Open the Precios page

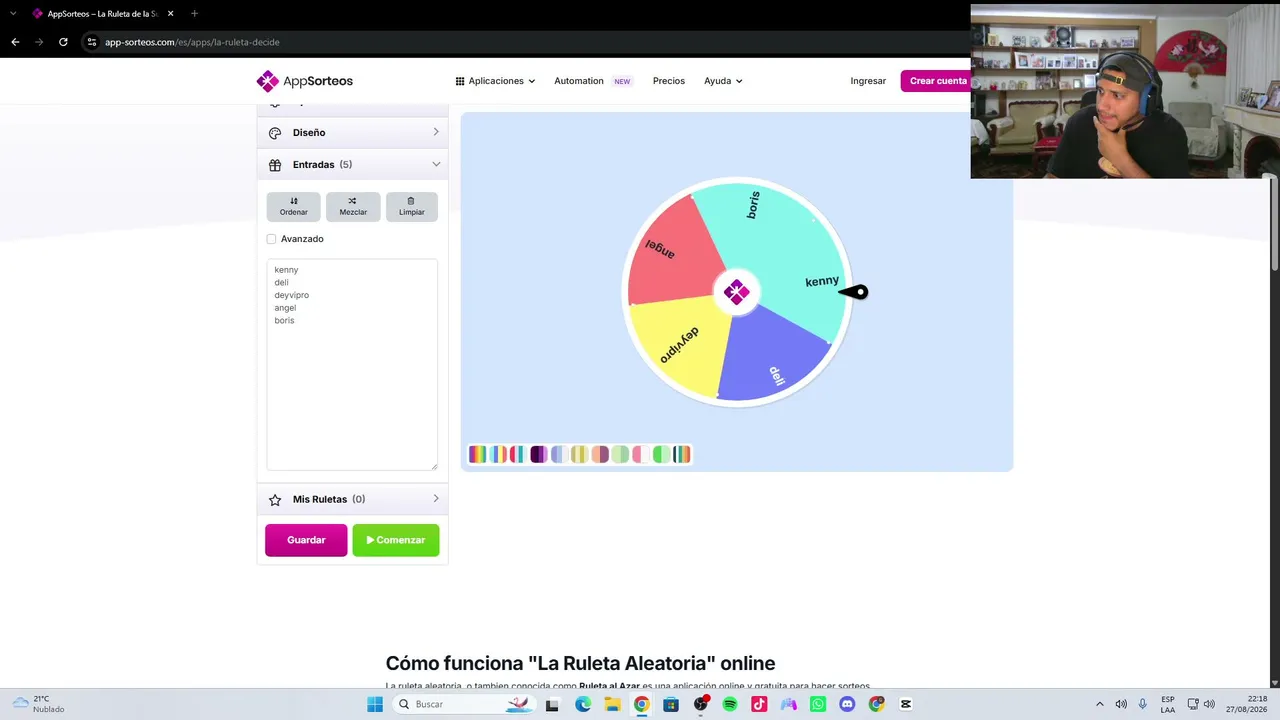(x=669, y=81)
